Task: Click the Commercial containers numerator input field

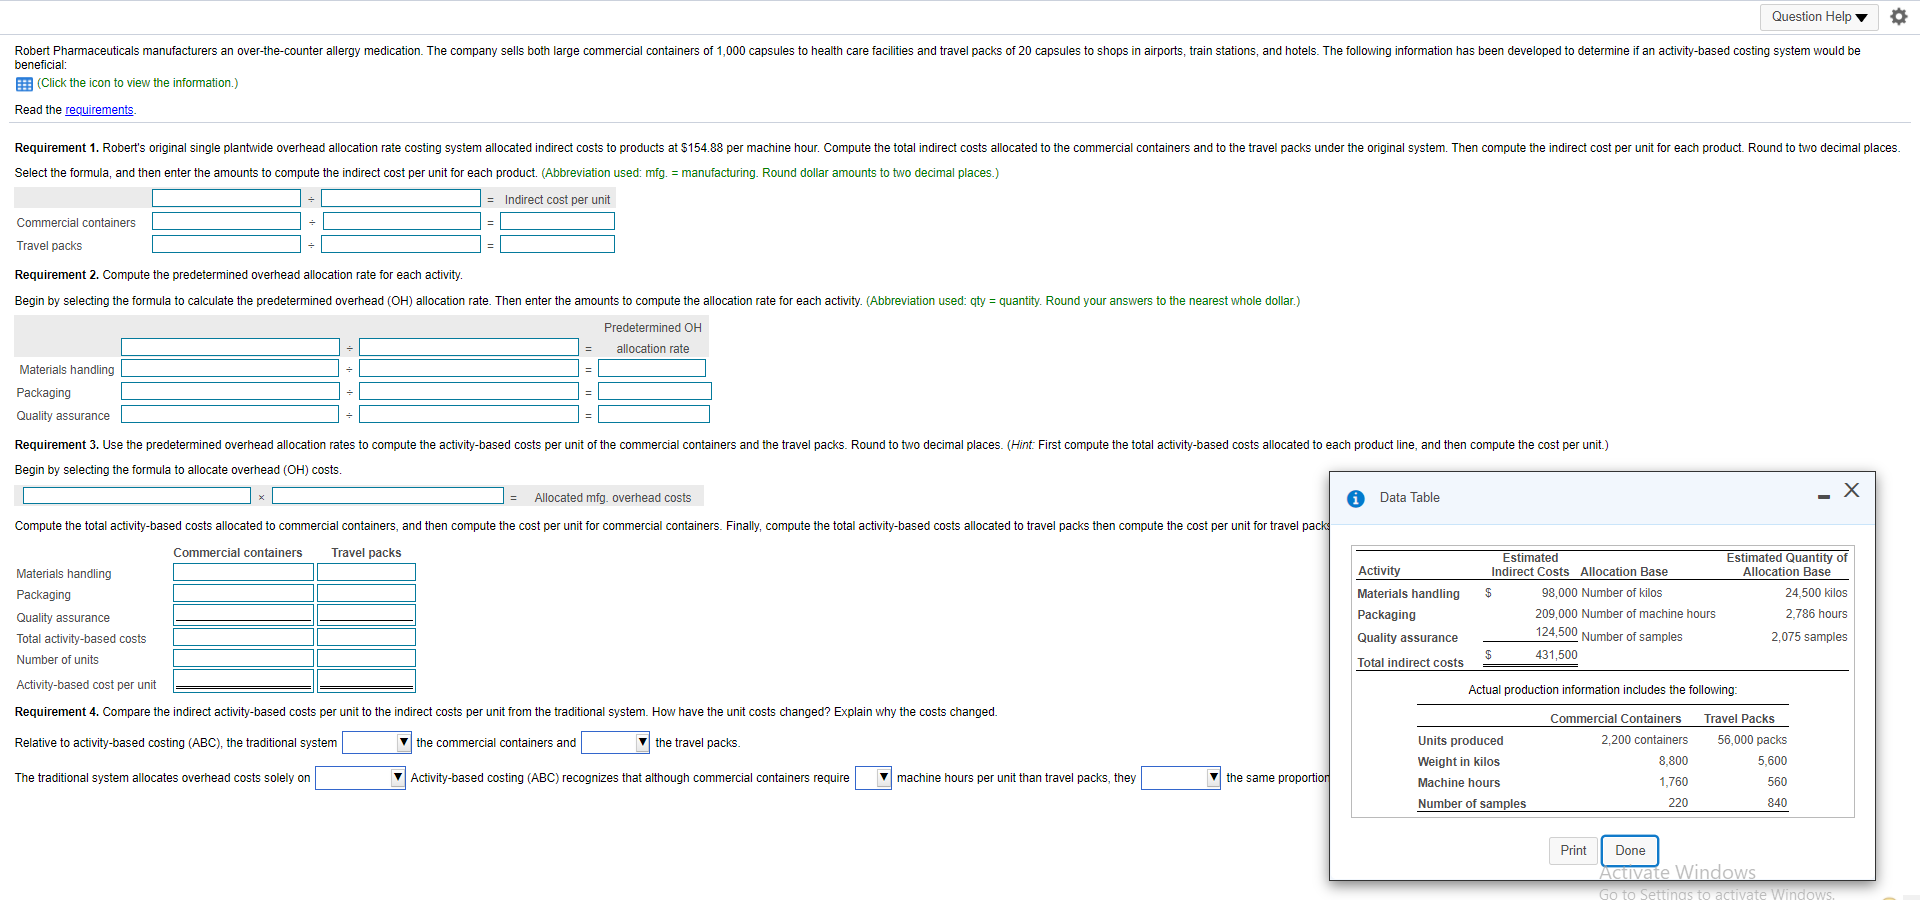Action: 226,220
